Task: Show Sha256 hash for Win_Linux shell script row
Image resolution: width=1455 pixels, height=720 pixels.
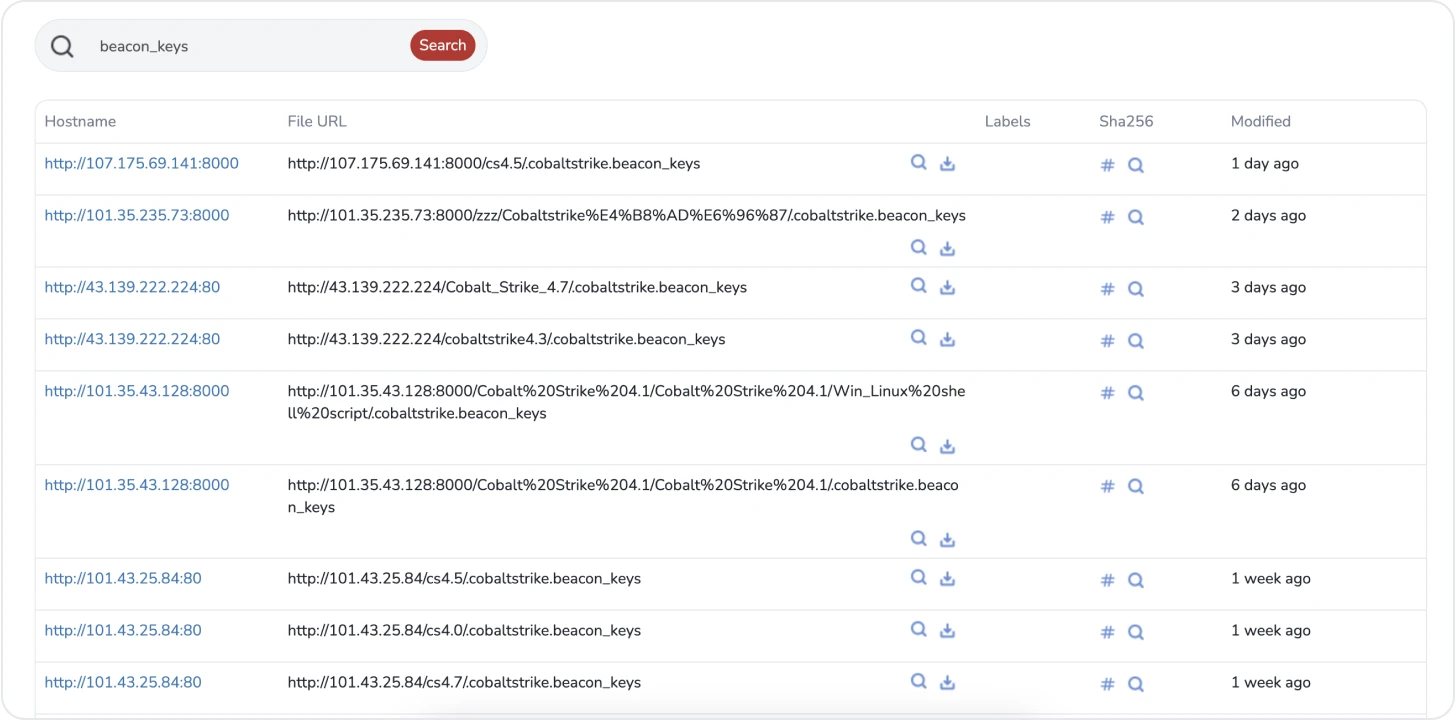Action: (1107, 393)
